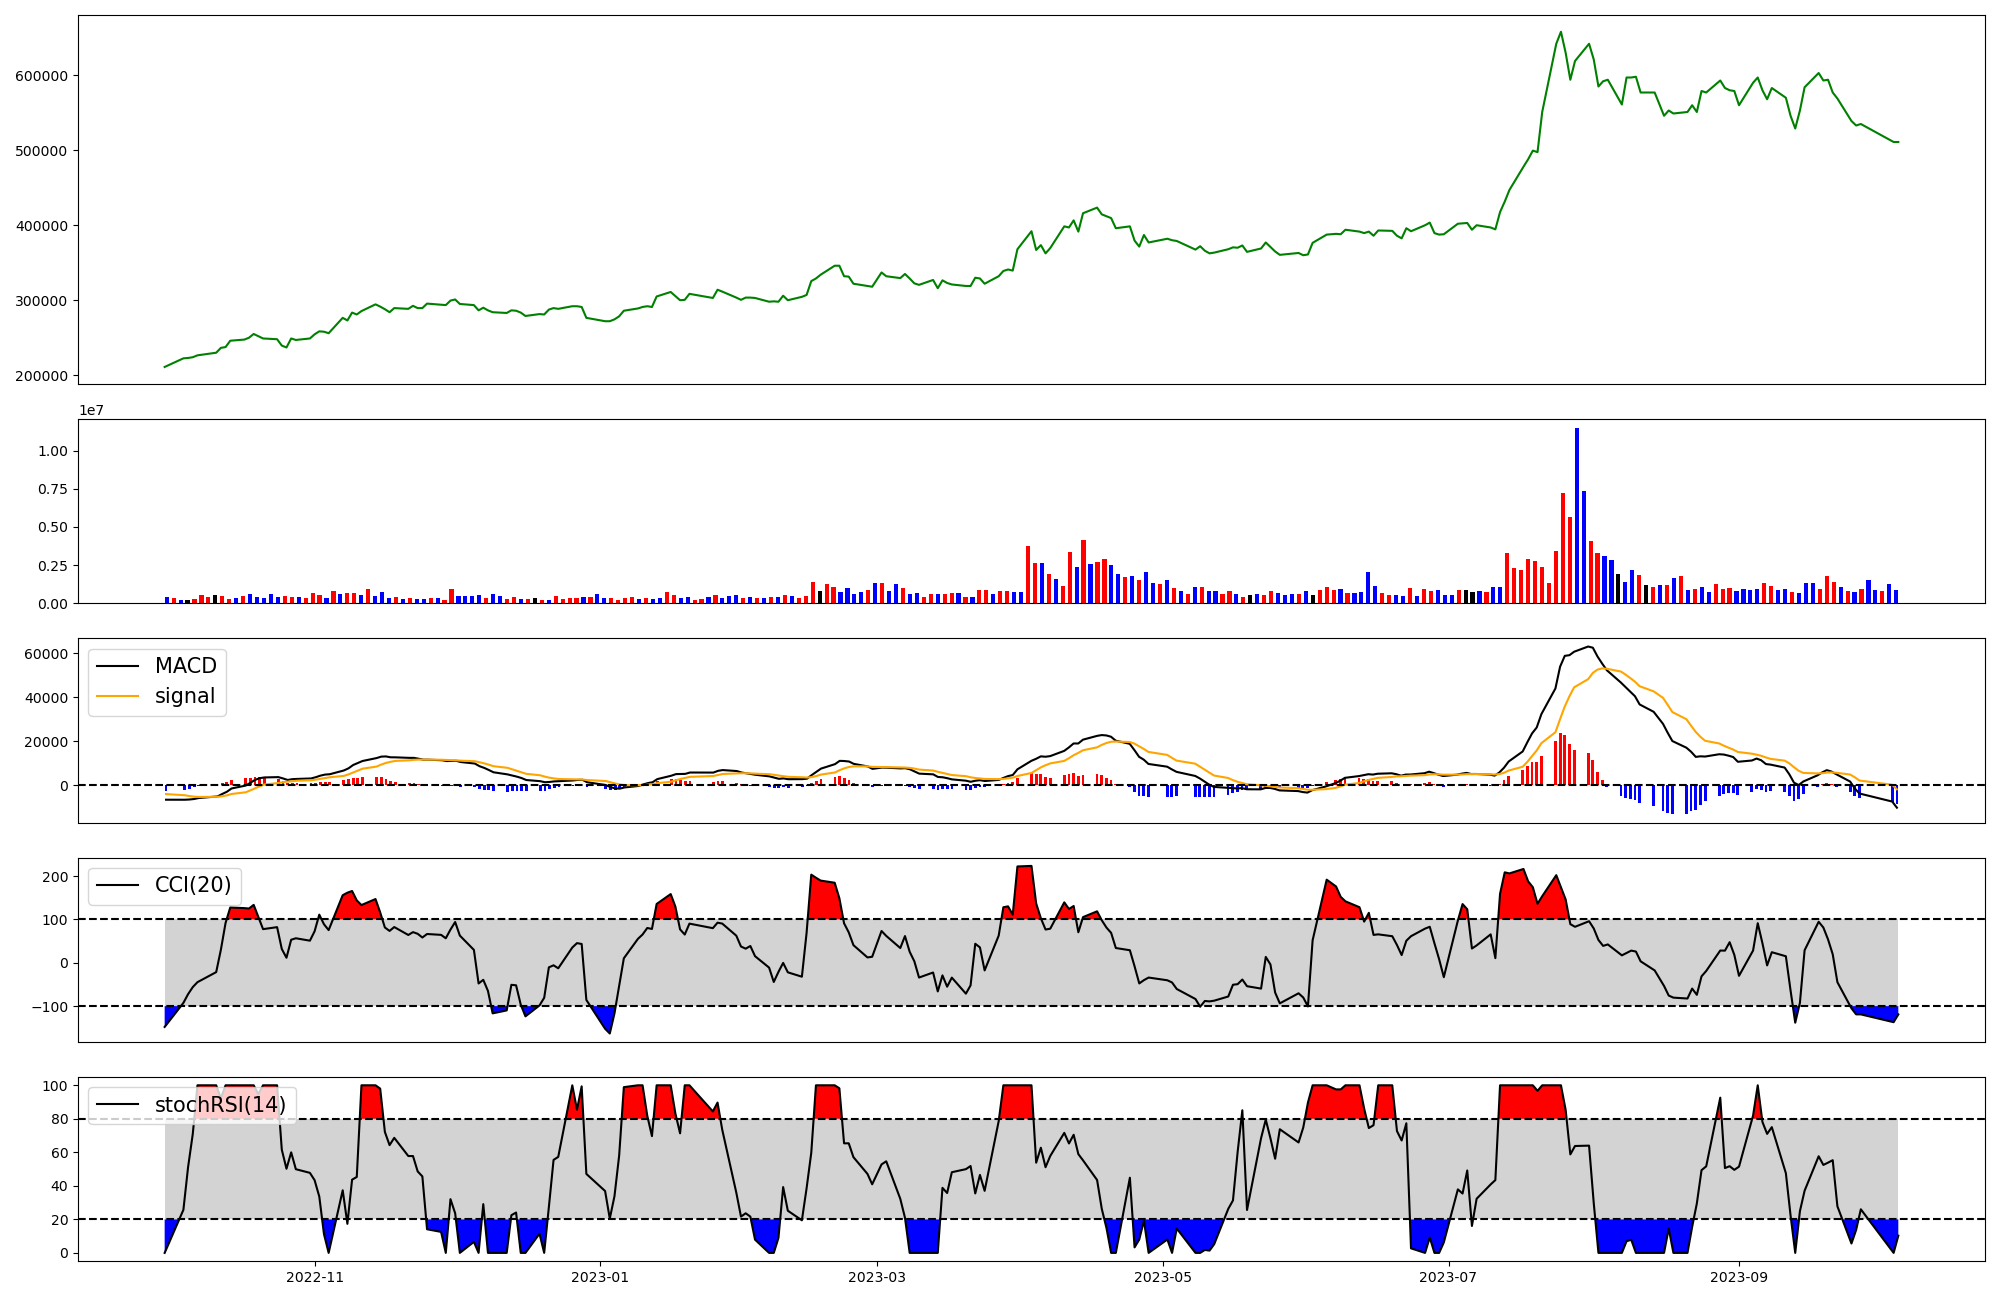The image size is (2000, 1300).
Task: Click the 200000 price axis label
Action: click(x=41, y=376)
